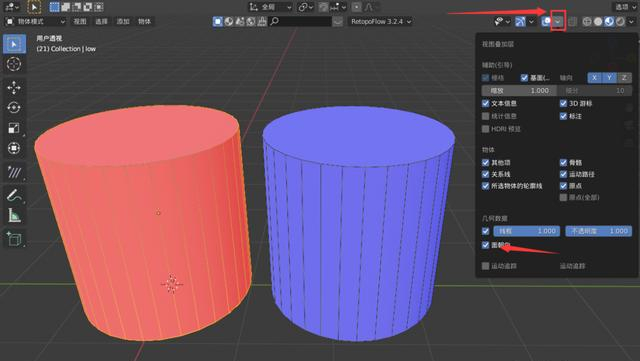Open the 选项 options dropdown

click(625, 7)
